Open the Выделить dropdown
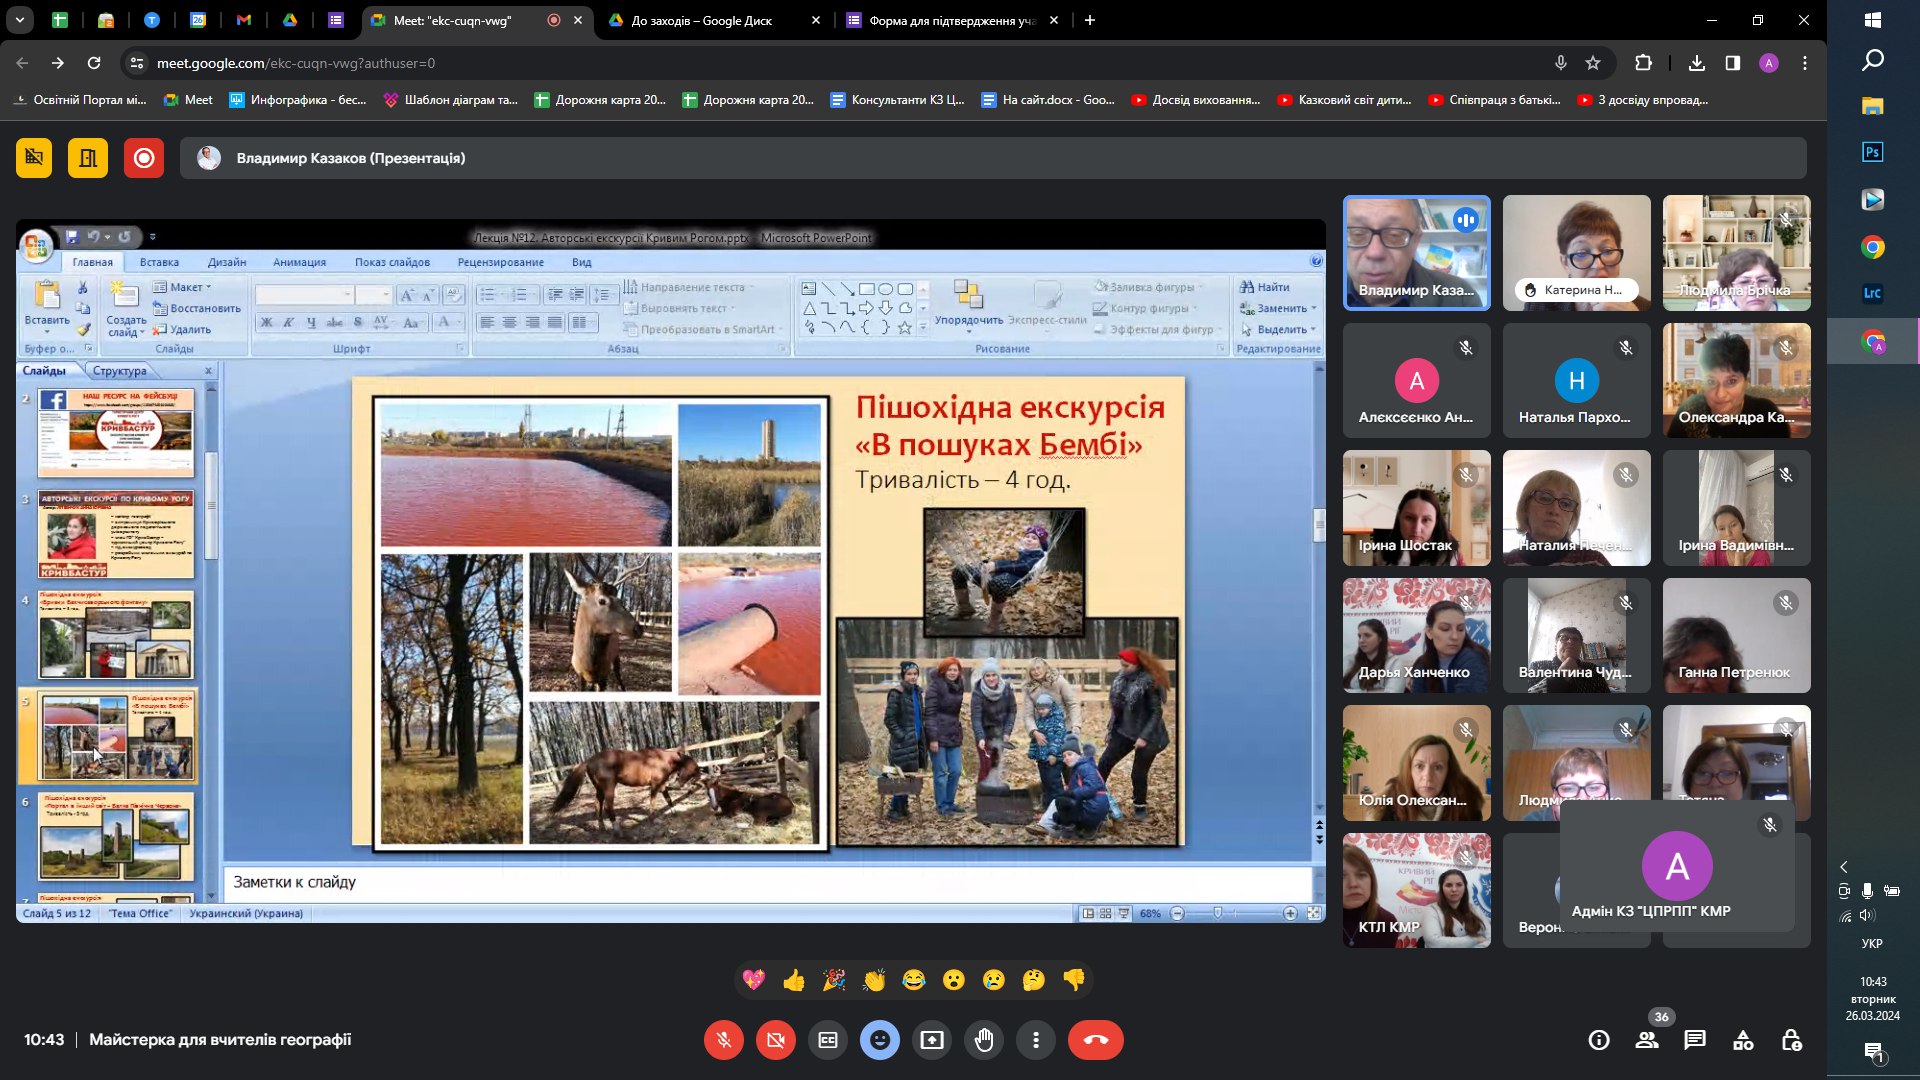 (x=1279, y=329)
